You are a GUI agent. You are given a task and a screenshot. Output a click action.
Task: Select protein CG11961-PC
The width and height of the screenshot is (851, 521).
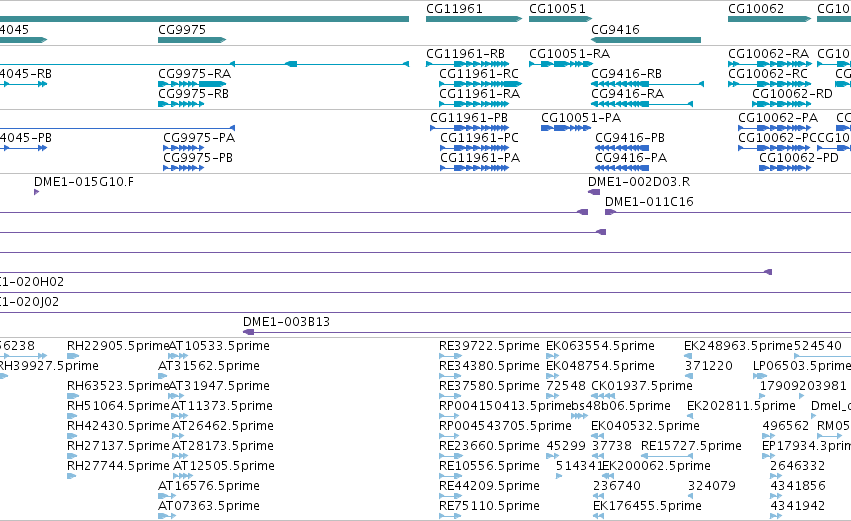tap(474, 148)
